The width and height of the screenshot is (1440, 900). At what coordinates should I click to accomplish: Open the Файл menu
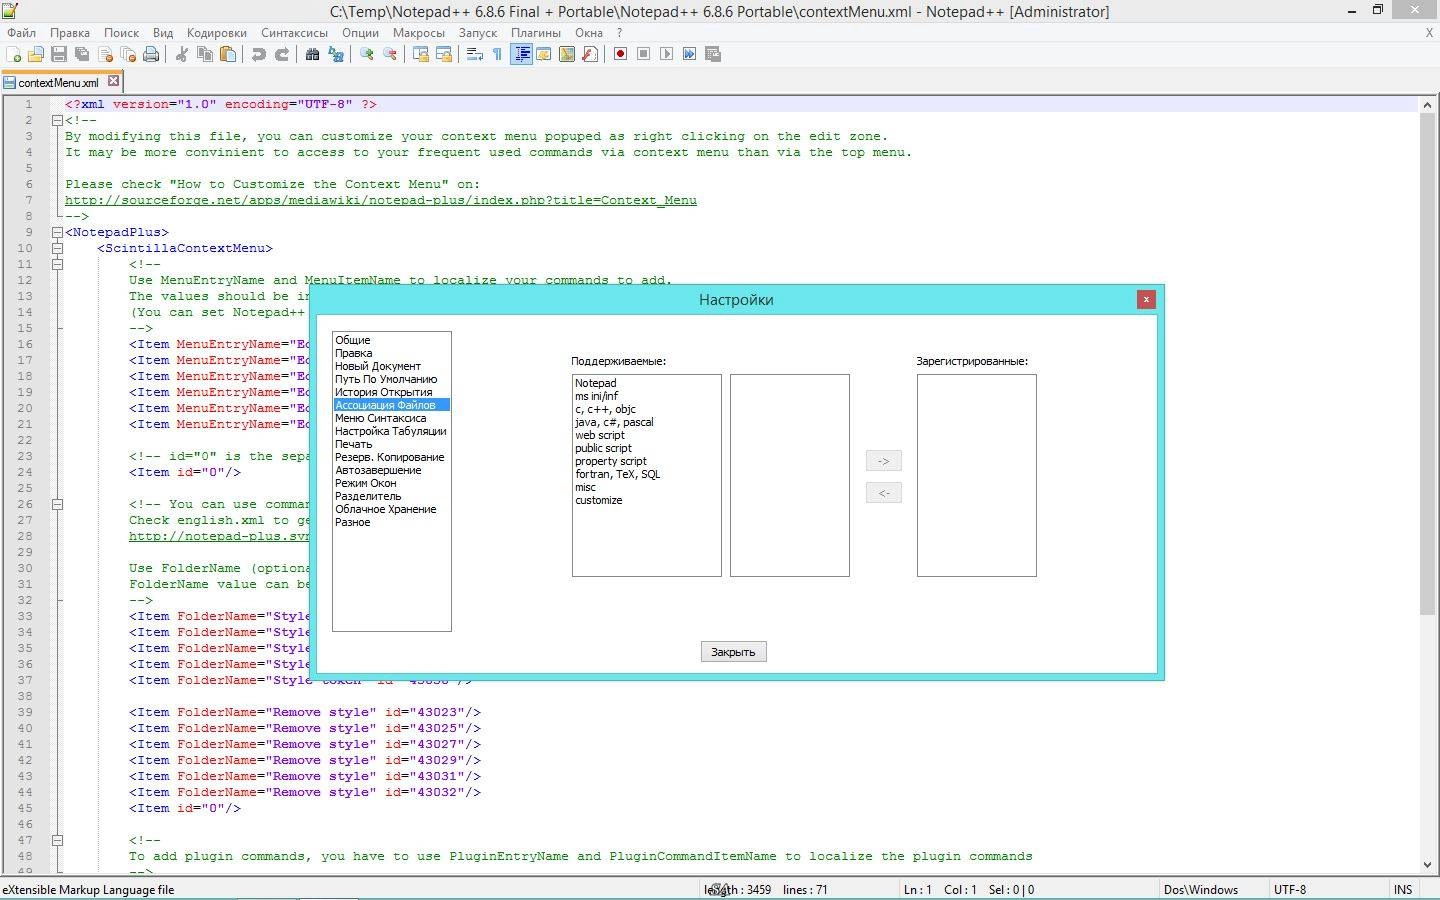coord(21,32)
